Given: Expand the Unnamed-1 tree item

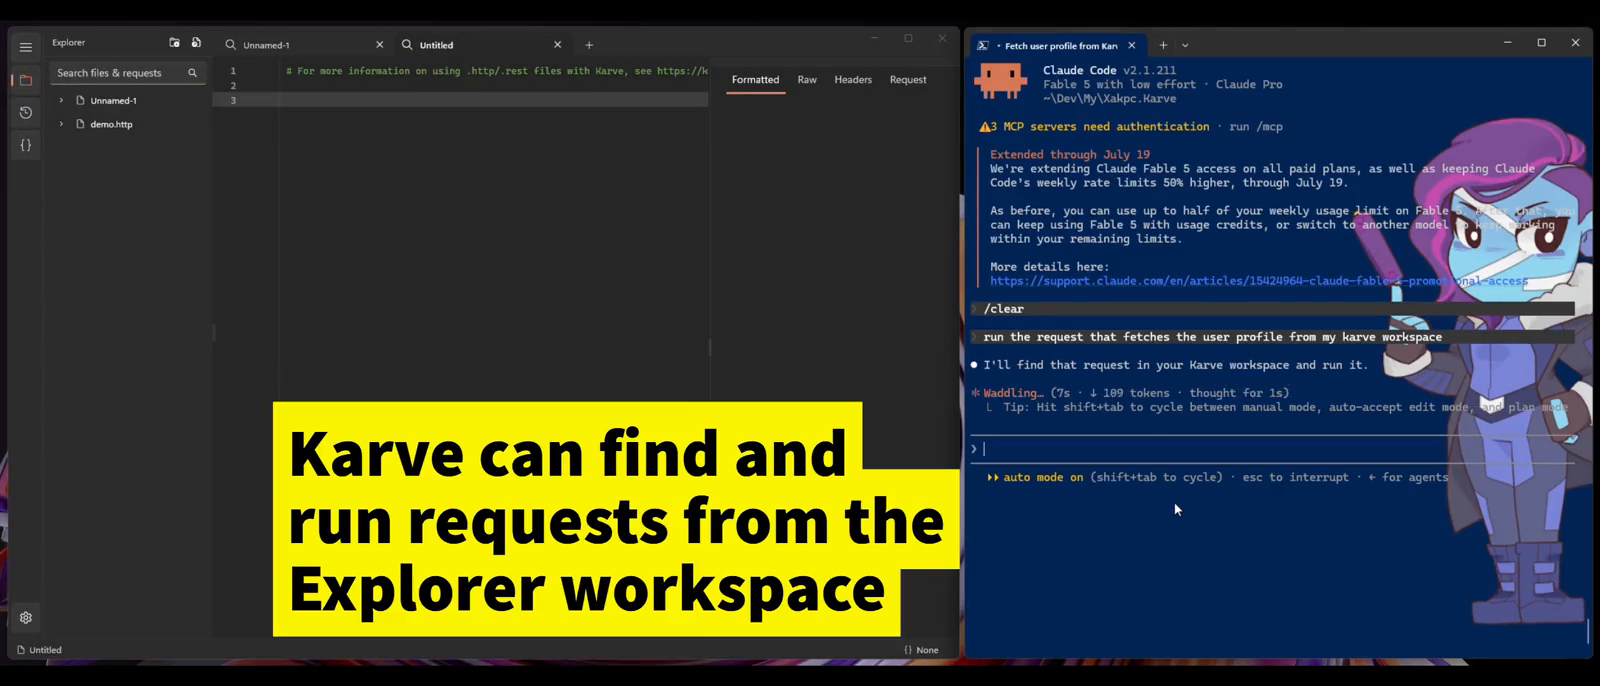Looking at the screenshot, I should [x=61, y=101].
